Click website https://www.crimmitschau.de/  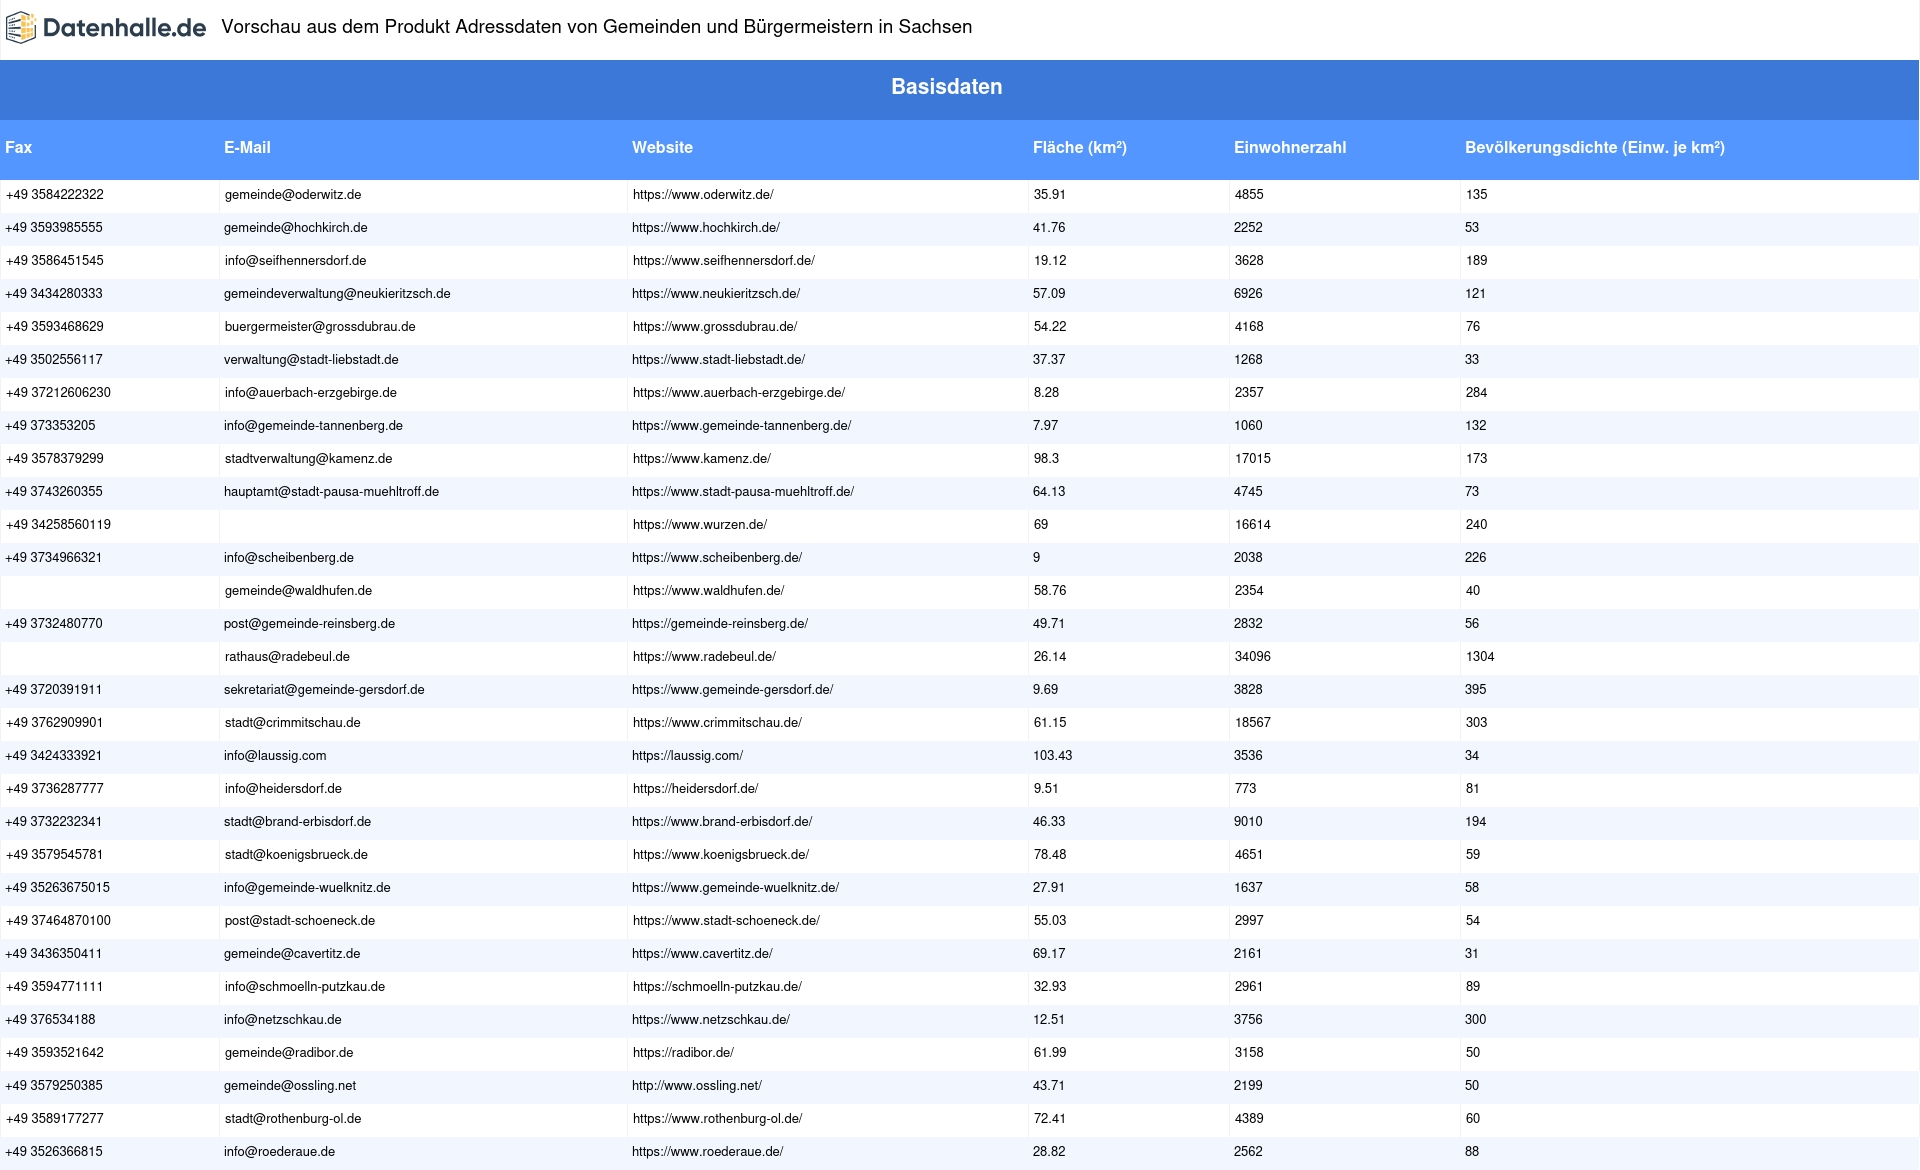pos(718,723)
